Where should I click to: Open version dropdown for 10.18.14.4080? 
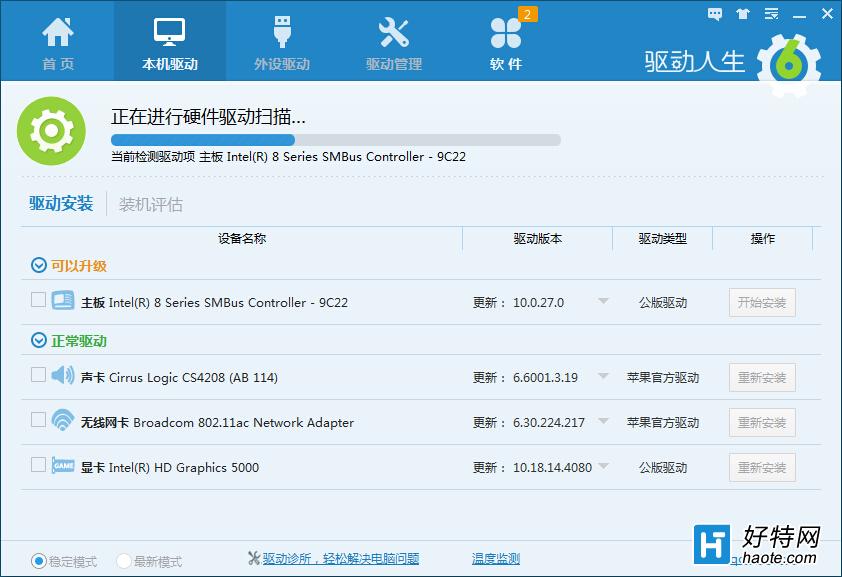pos(604,466)
